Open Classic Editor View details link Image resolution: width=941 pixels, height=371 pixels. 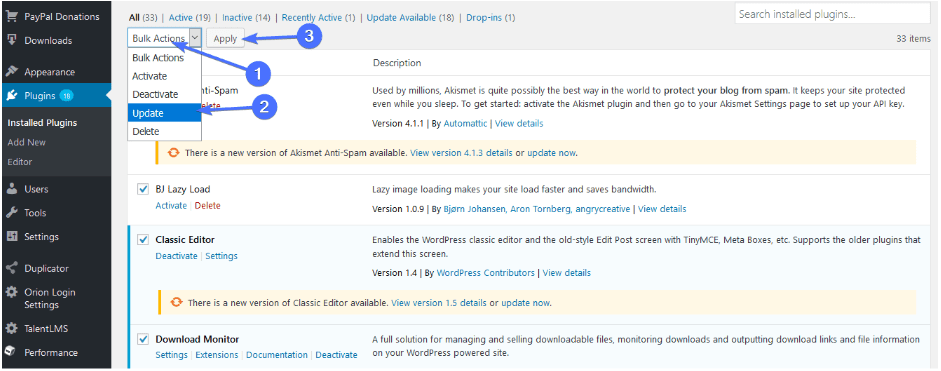pyautogui.click(x=567, y=273)
